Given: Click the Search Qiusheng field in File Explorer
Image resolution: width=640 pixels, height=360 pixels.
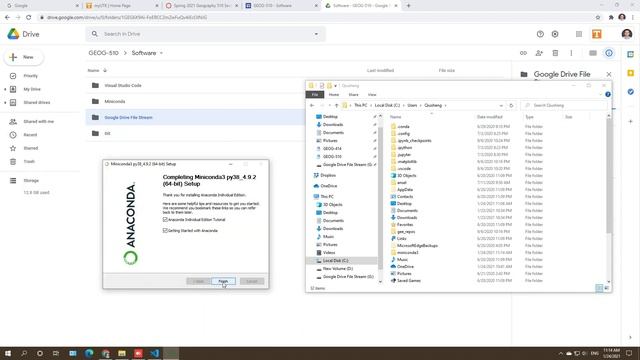Looking at the screenshot, I should click(564, 105).
